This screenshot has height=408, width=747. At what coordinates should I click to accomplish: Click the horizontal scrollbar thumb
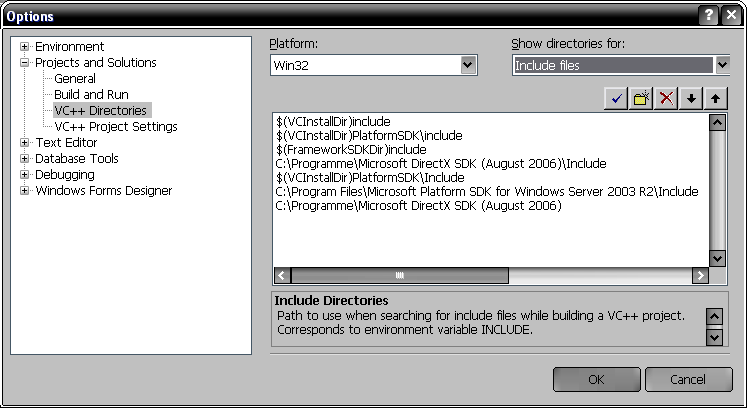[400, 275]
